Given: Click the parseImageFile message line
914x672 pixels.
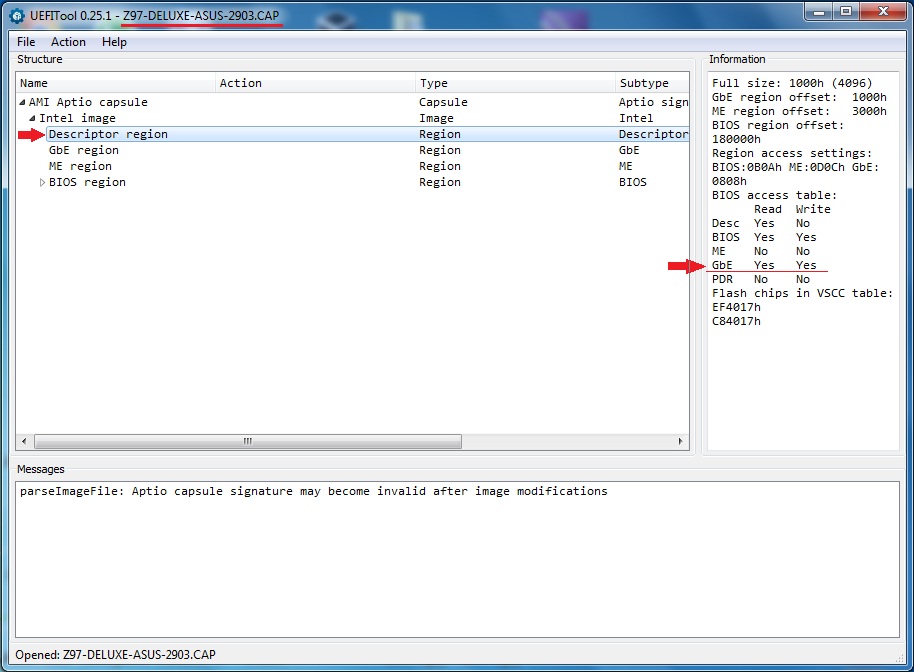Looking at the screenshot, I should click(x=314, y=491).
